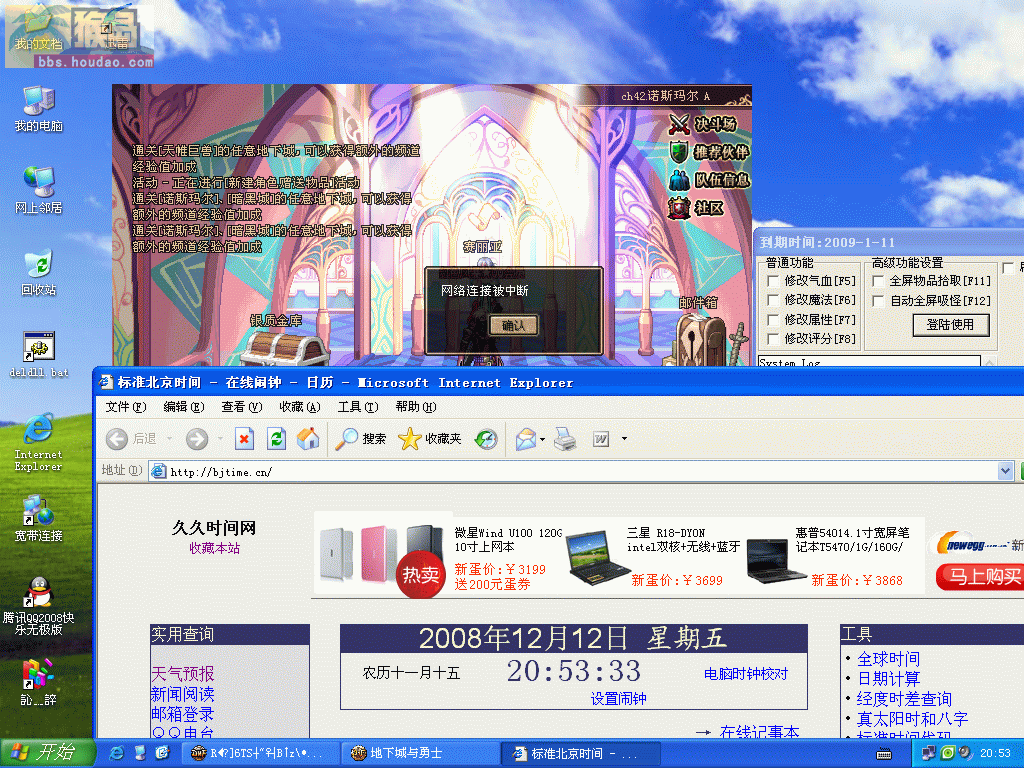Open the favorites (收藏夹) star button

point(430,439)
